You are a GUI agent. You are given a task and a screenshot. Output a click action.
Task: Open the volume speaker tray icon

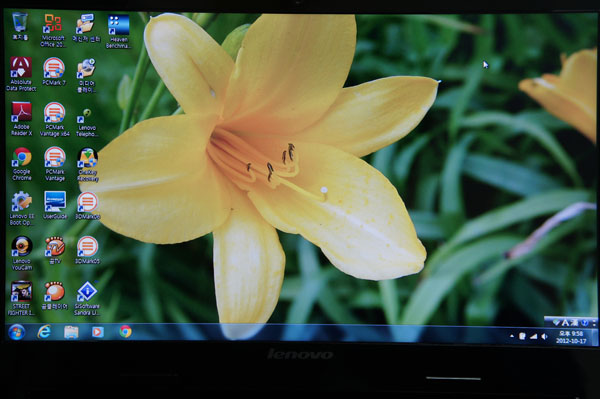point(545,337)
